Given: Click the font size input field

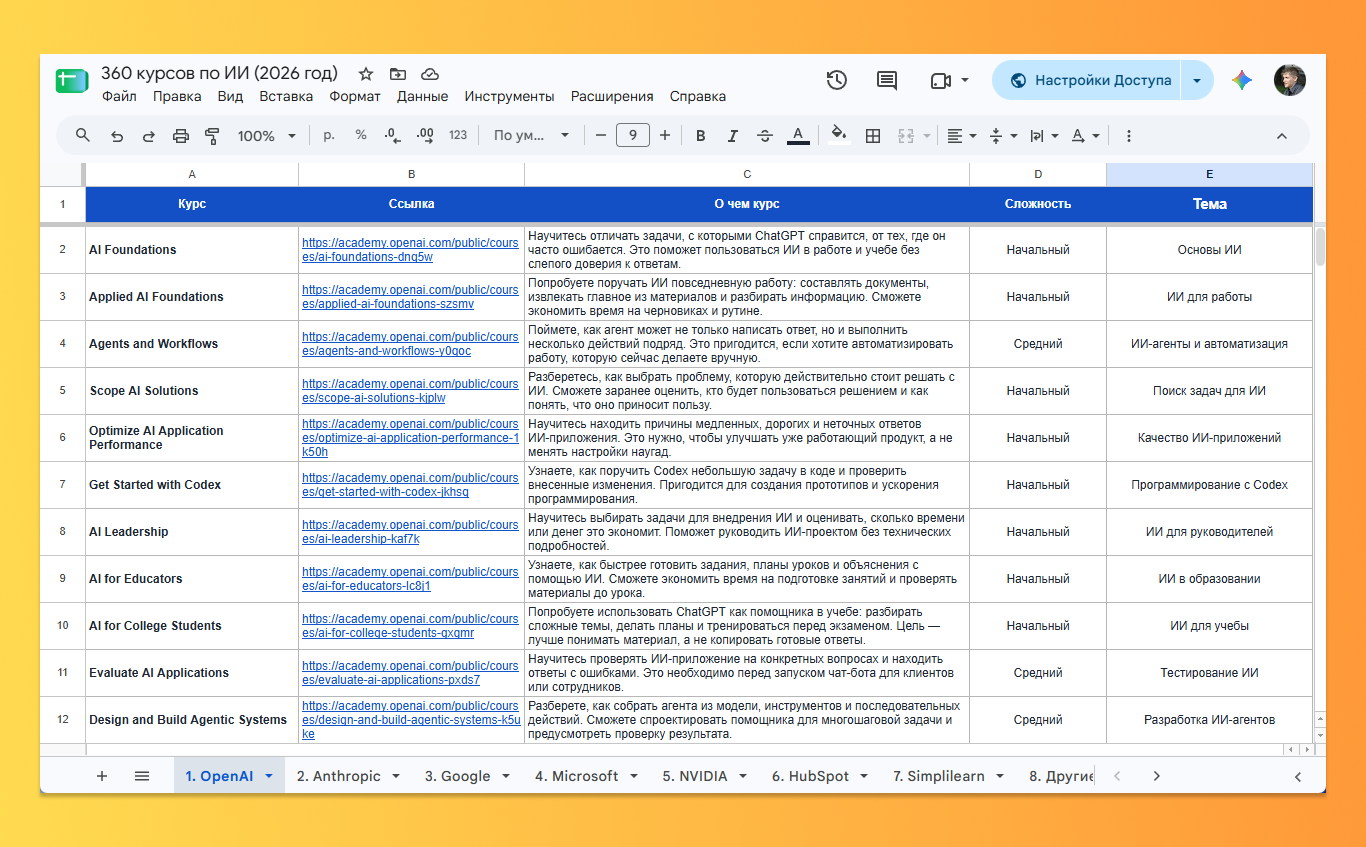Looking at the screenshot, I should click(633, 135).
